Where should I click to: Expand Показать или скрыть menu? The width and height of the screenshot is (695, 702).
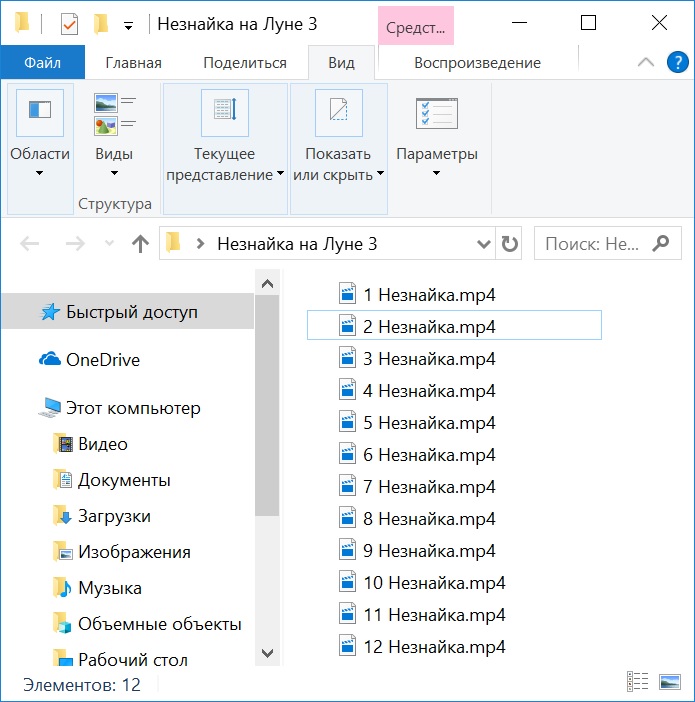[339, 149]
